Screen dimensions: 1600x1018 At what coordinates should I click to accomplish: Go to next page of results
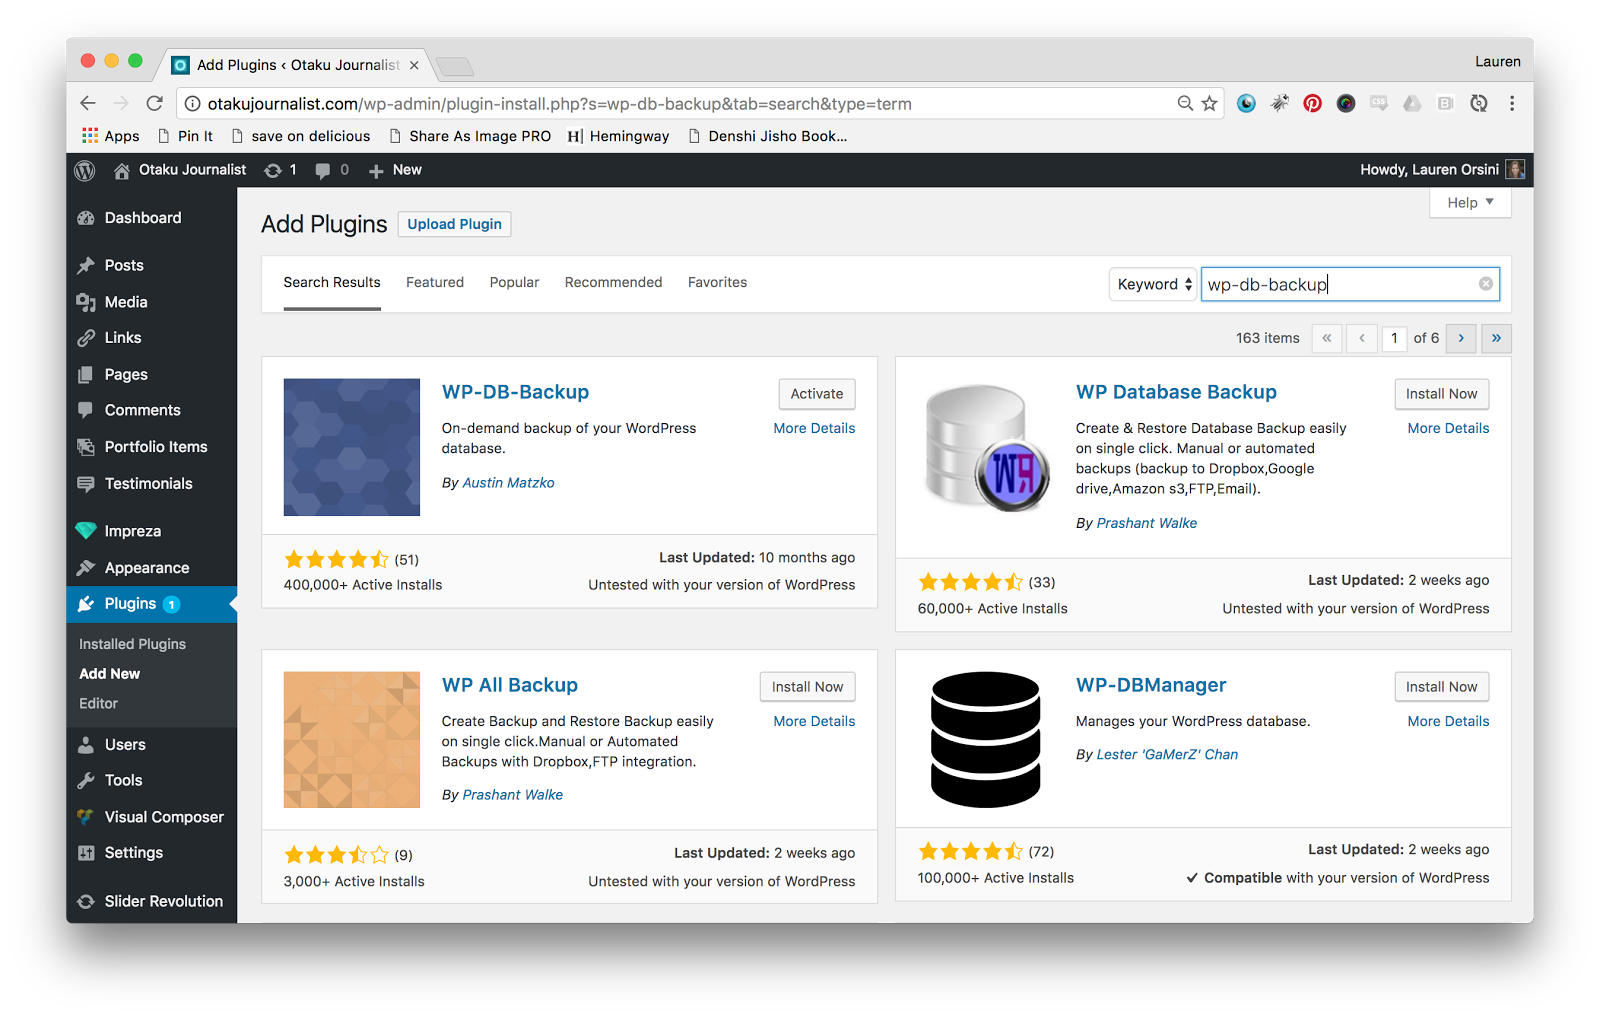(x=1461, y=338)
